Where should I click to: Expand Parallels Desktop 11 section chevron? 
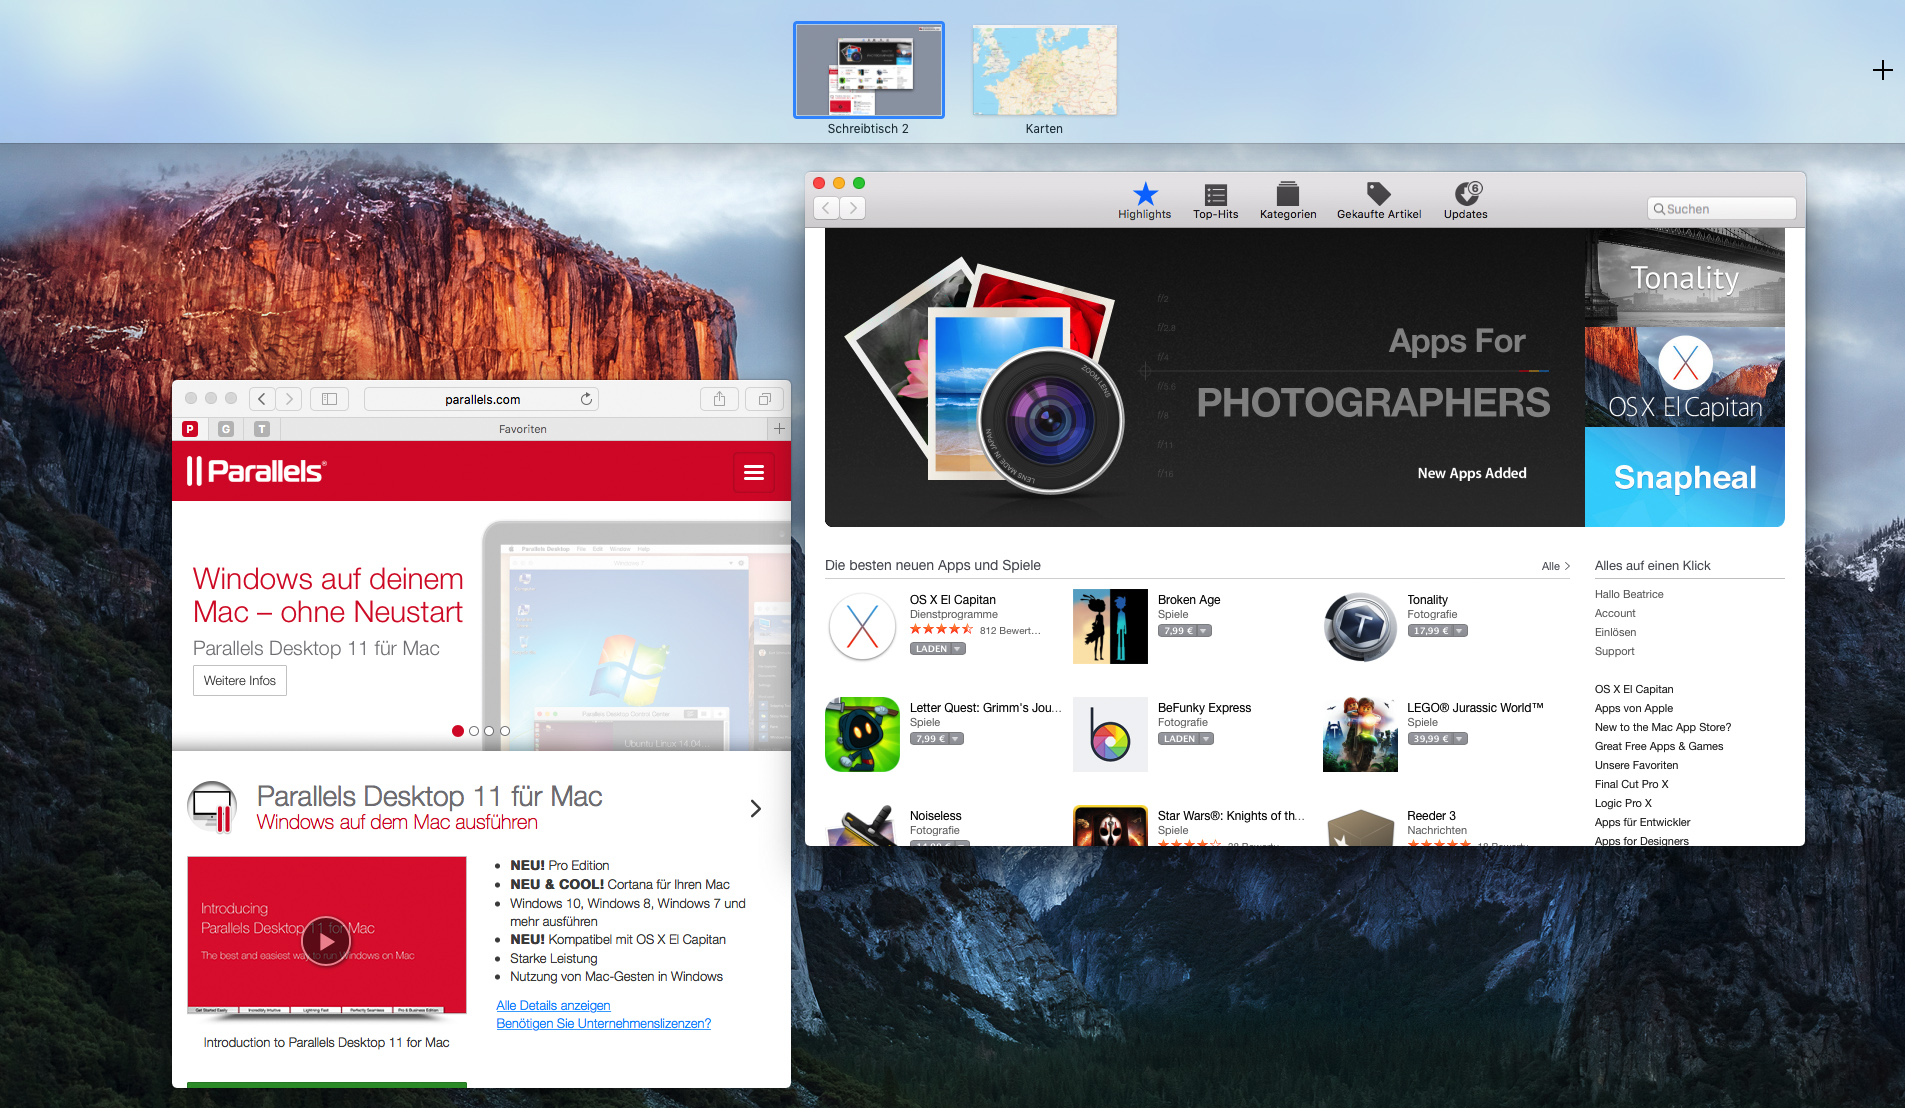(756, 808)
